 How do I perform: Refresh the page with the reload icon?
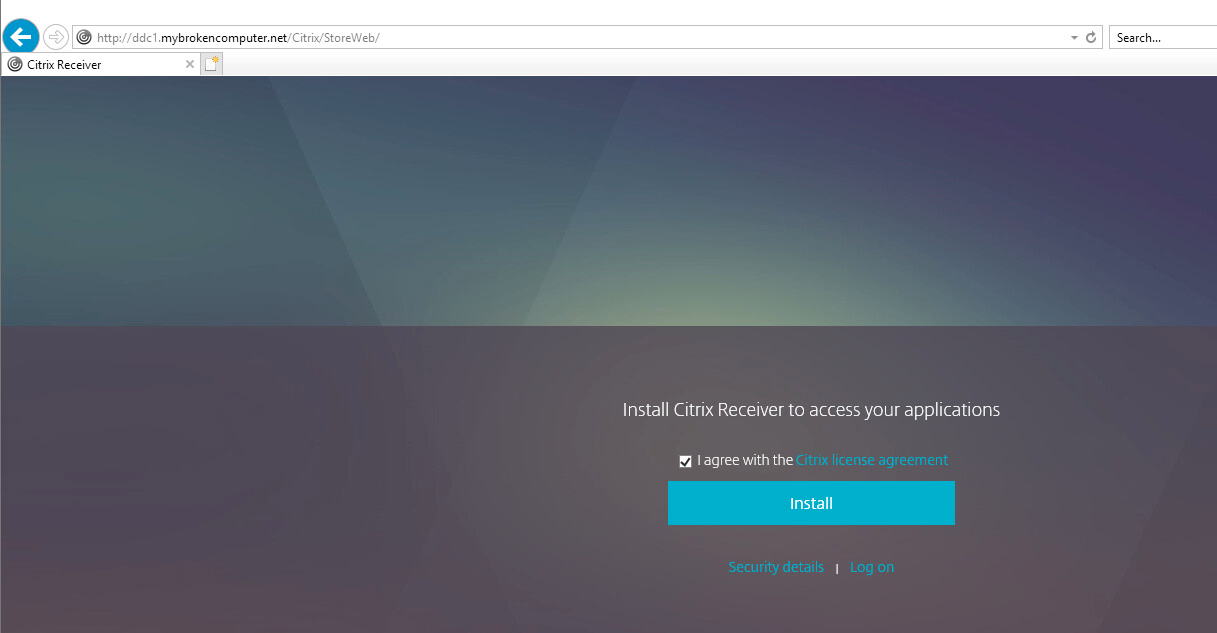click(1091, 38)
